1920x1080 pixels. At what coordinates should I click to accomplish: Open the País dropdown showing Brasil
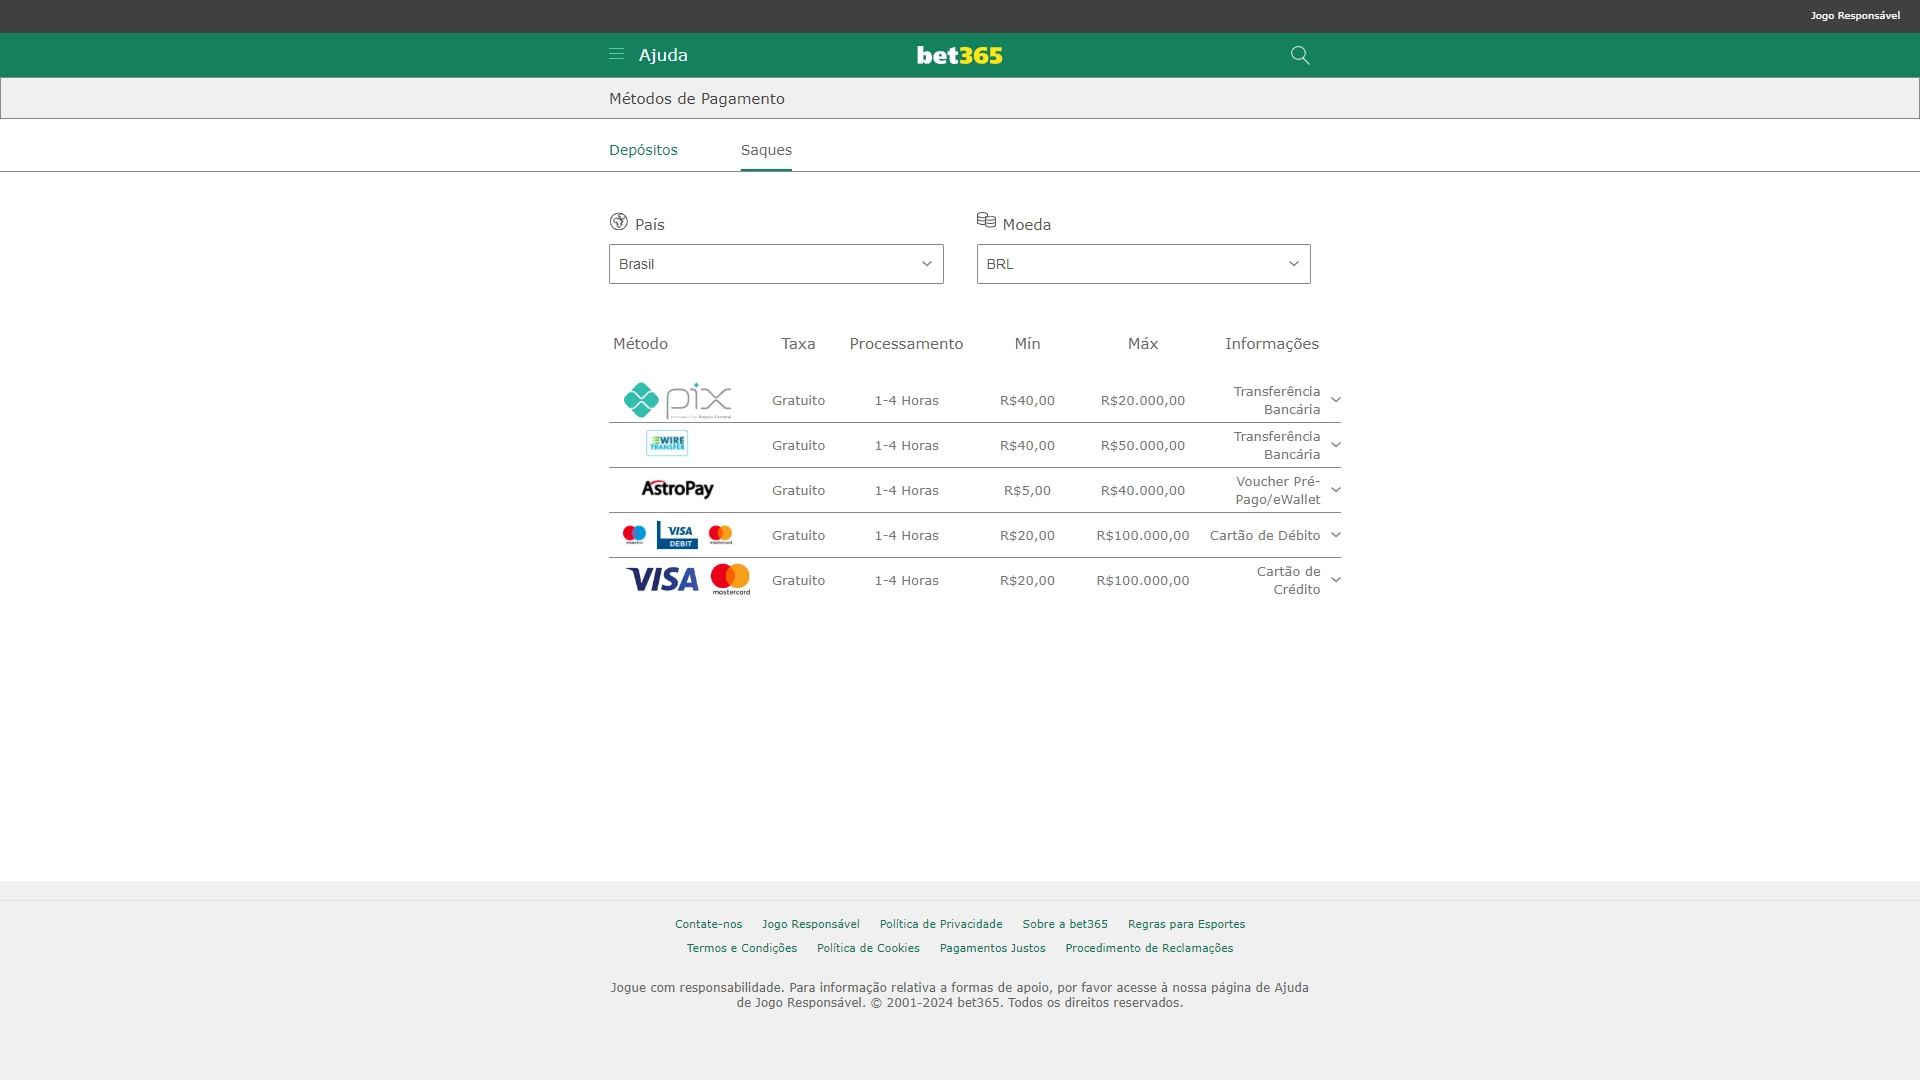point(776,264)
